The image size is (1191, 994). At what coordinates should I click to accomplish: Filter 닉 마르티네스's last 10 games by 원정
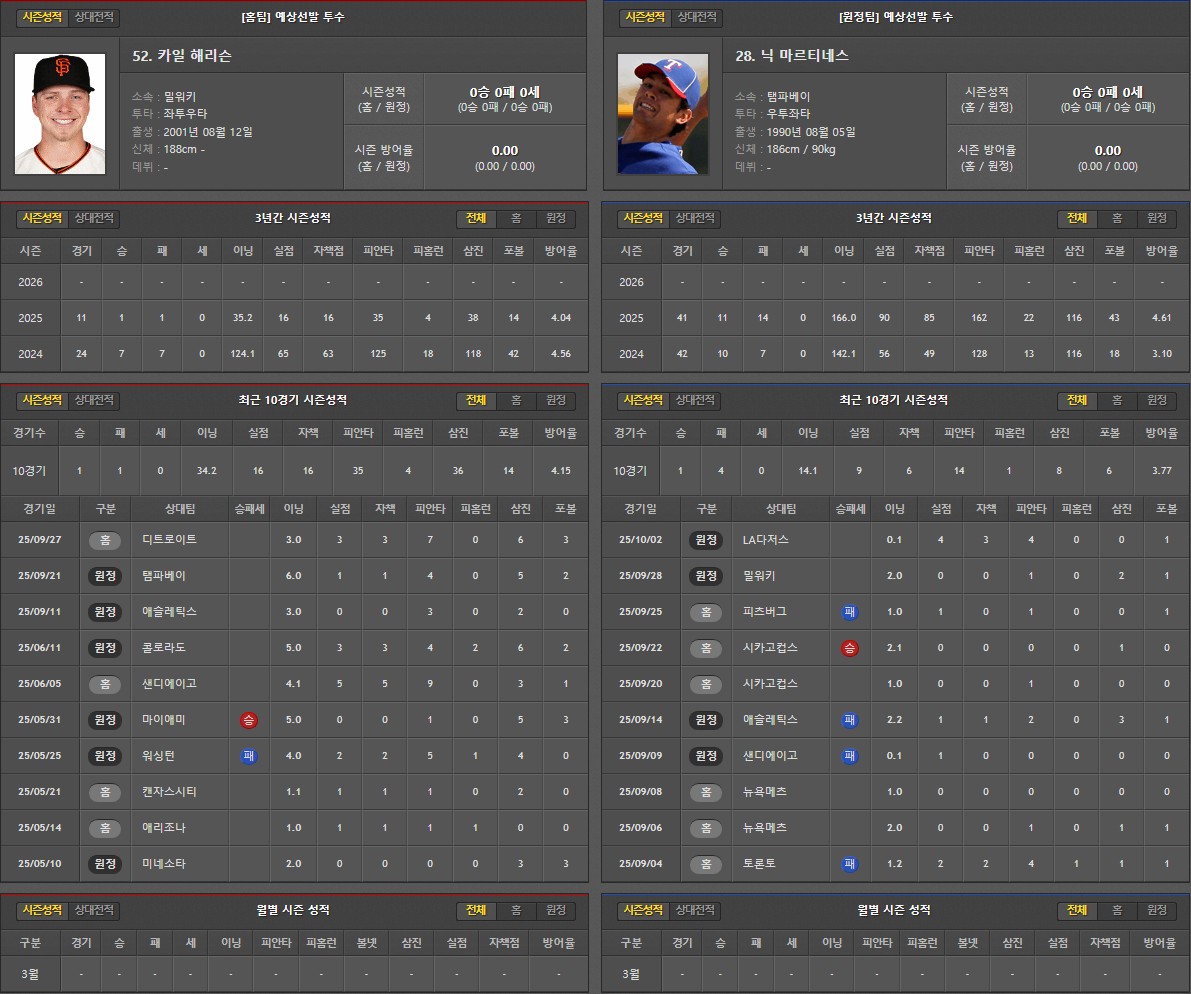[x=1157, y=400]
